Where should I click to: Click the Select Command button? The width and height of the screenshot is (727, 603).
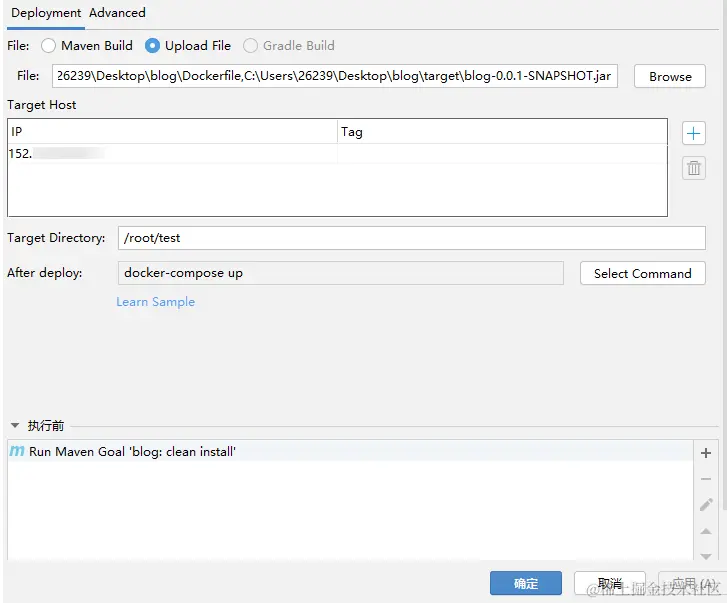pos(643,273)
